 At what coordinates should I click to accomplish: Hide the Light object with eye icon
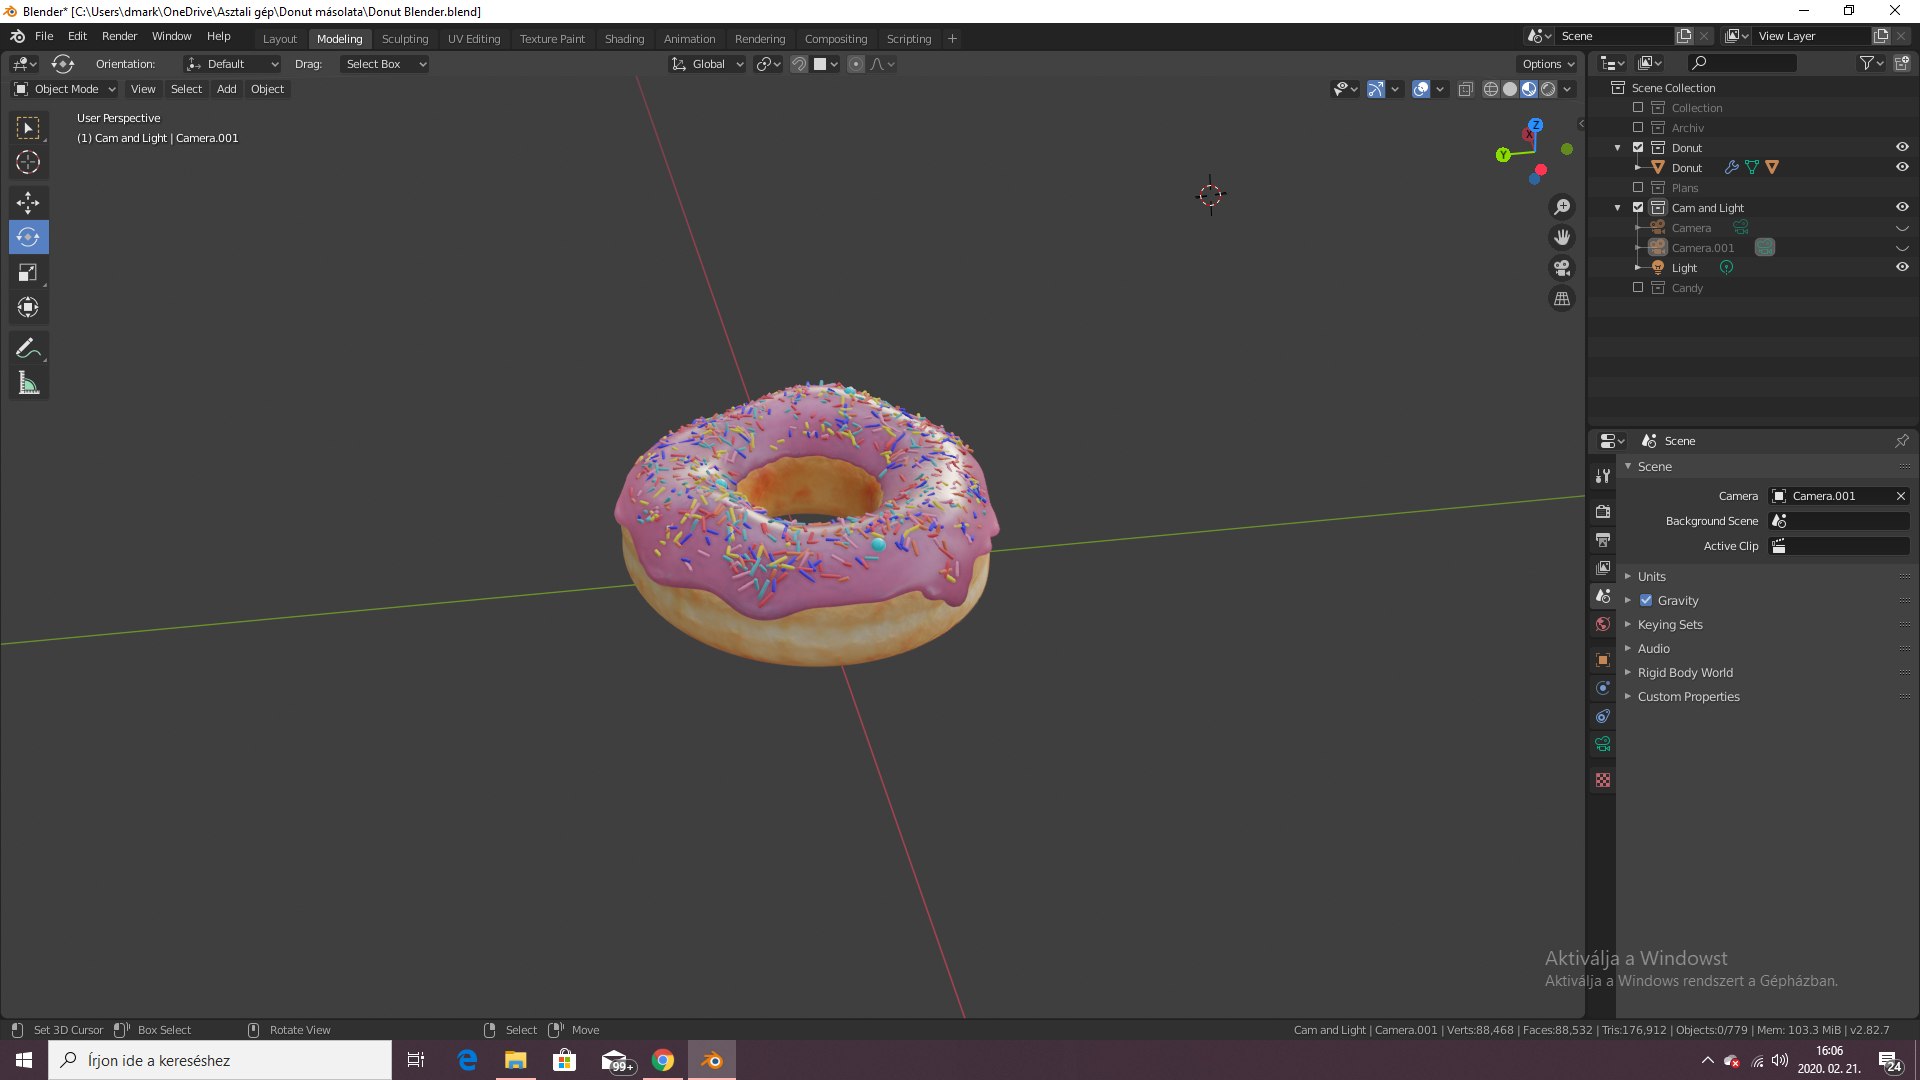click(1902, 267)
